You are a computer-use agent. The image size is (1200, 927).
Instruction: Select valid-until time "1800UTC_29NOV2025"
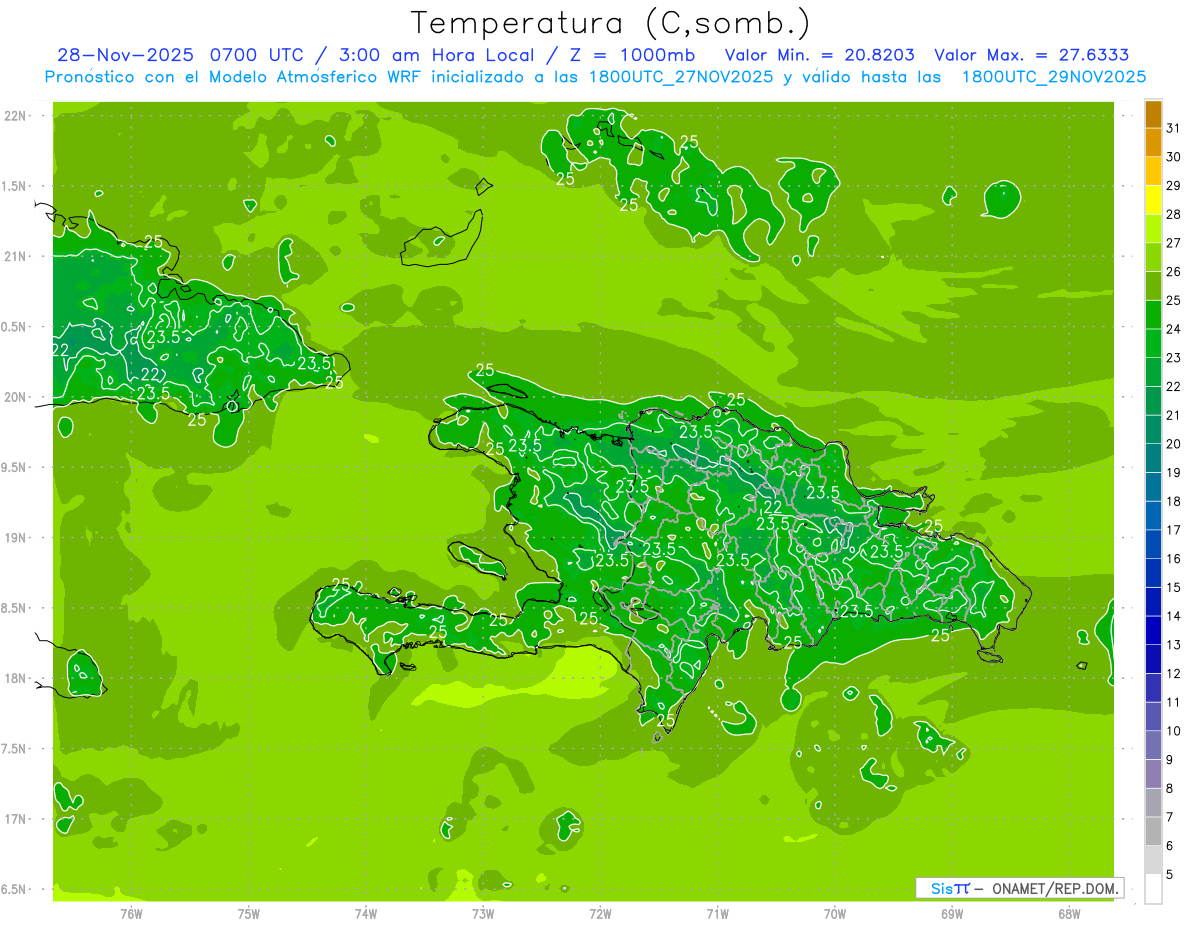[x=1053, y=77]
